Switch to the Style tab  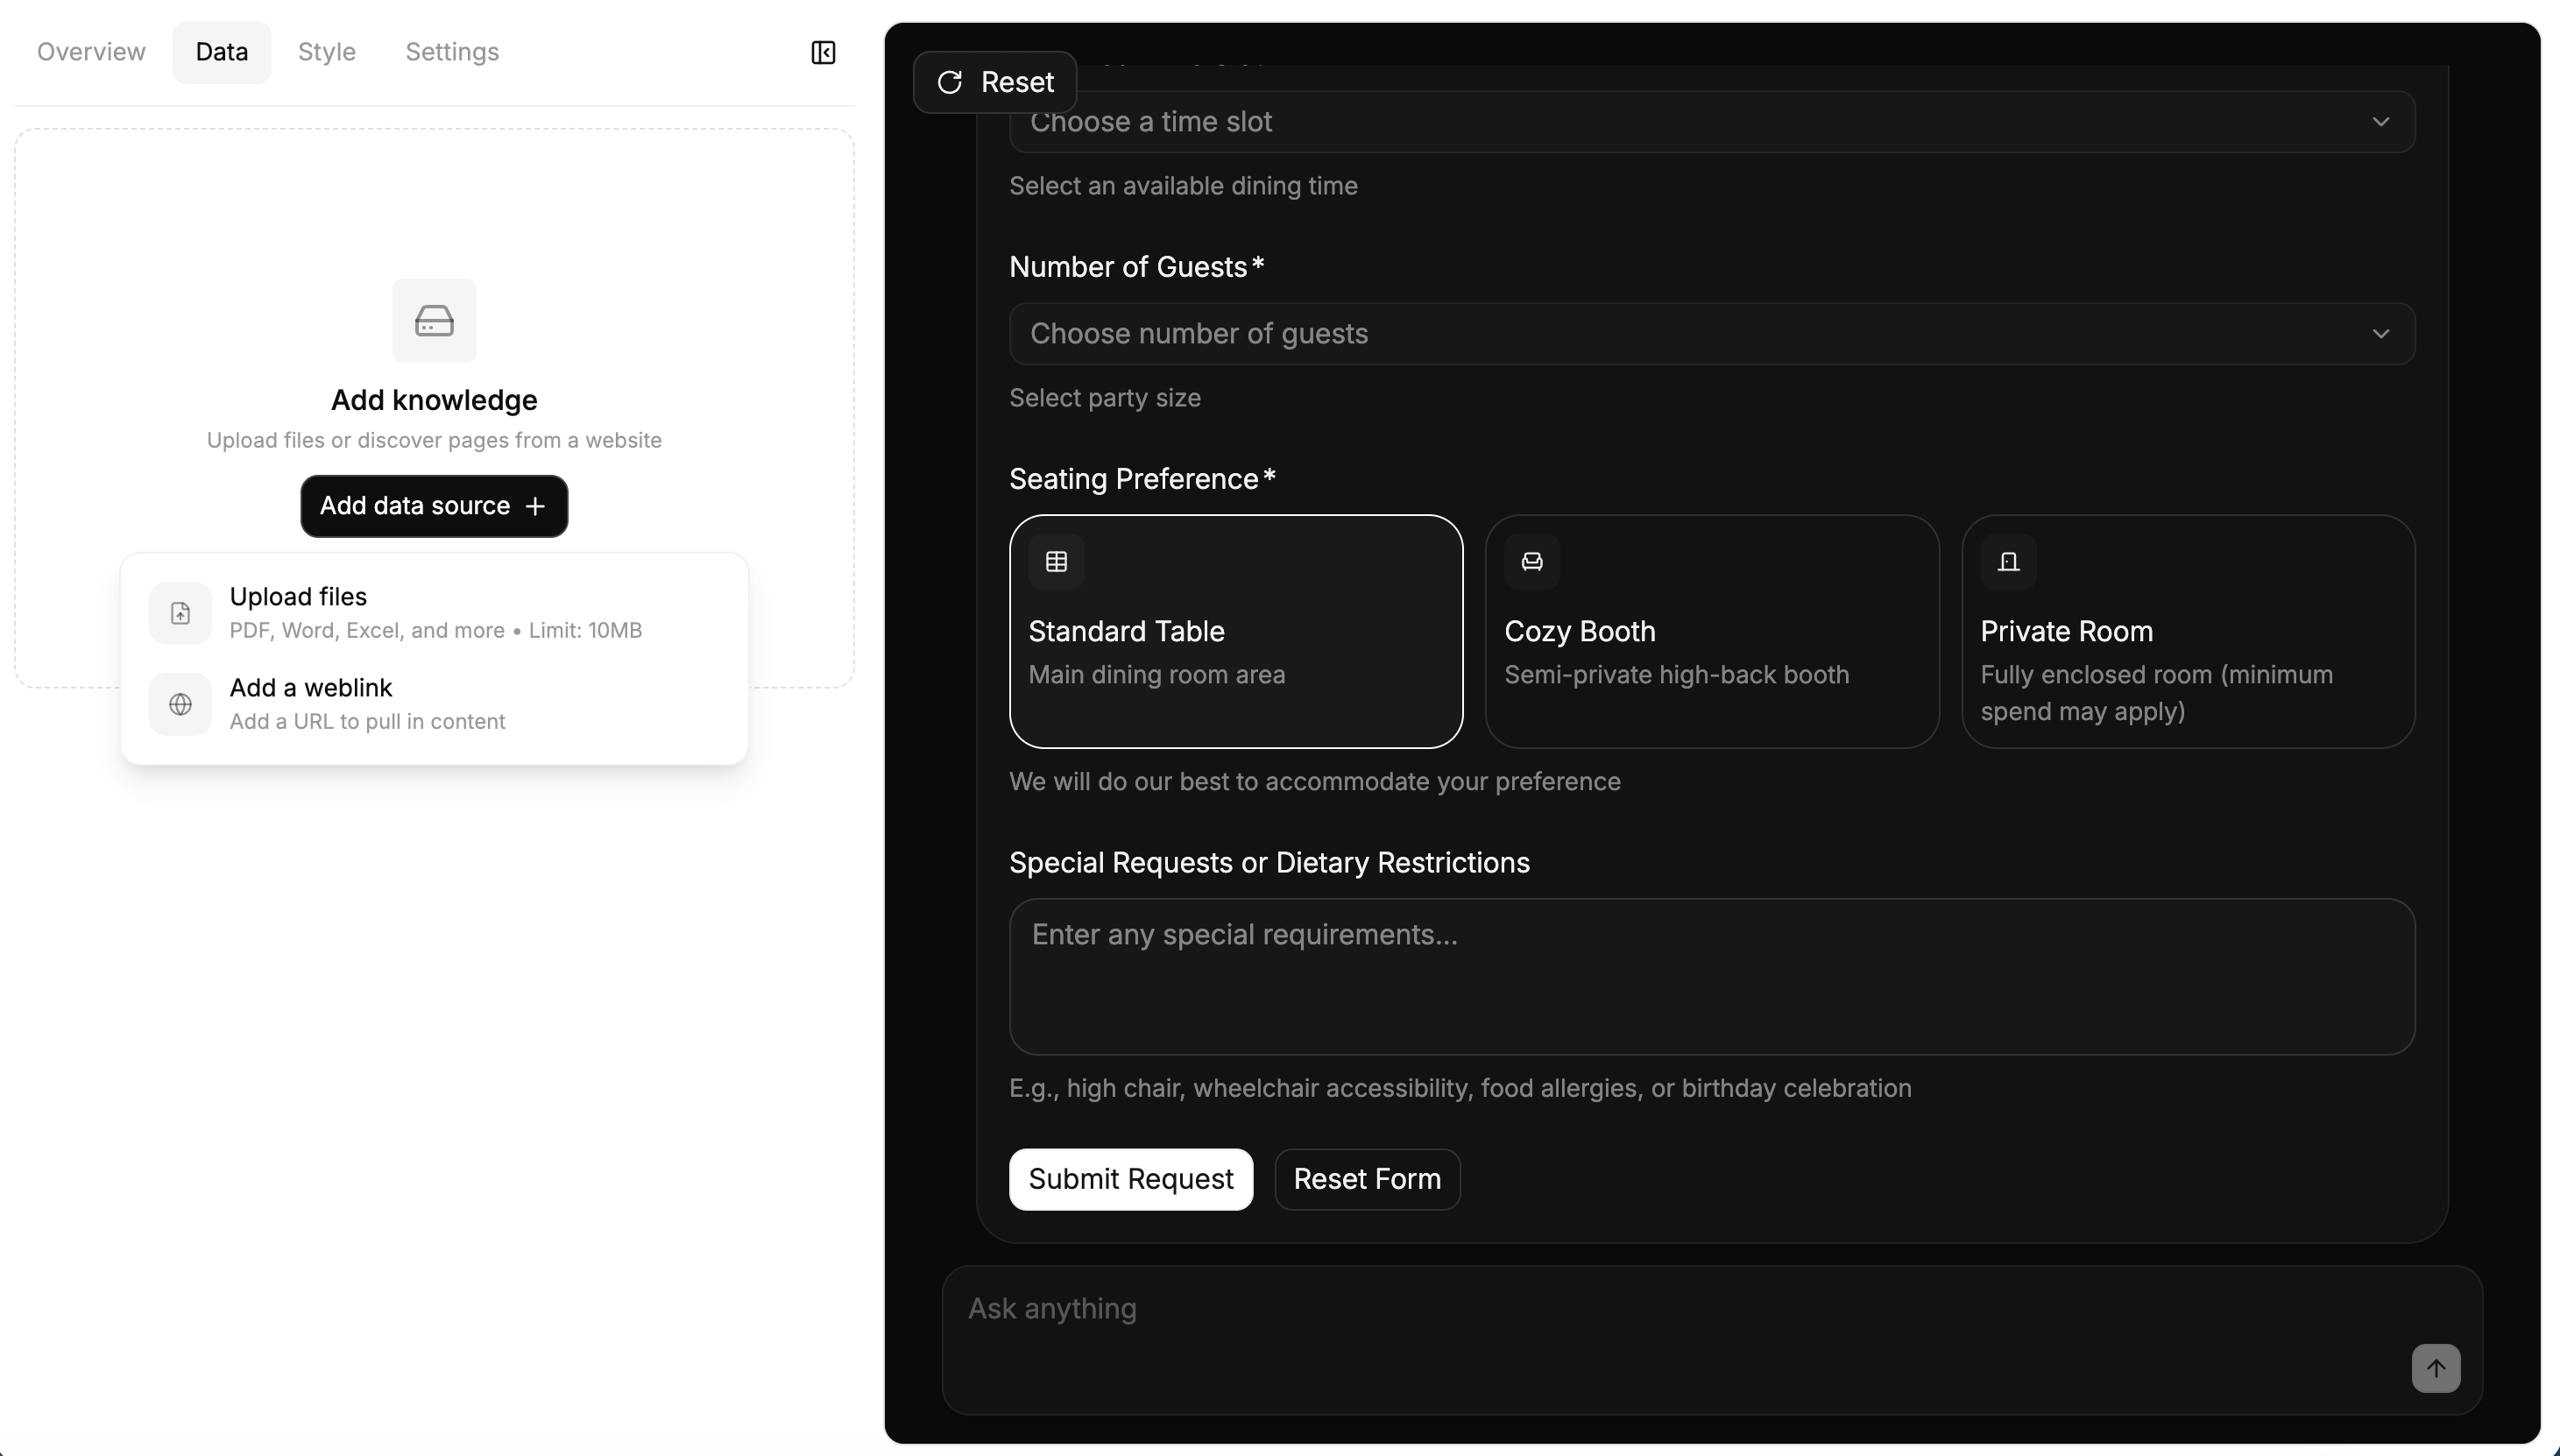tap(327, 52)
